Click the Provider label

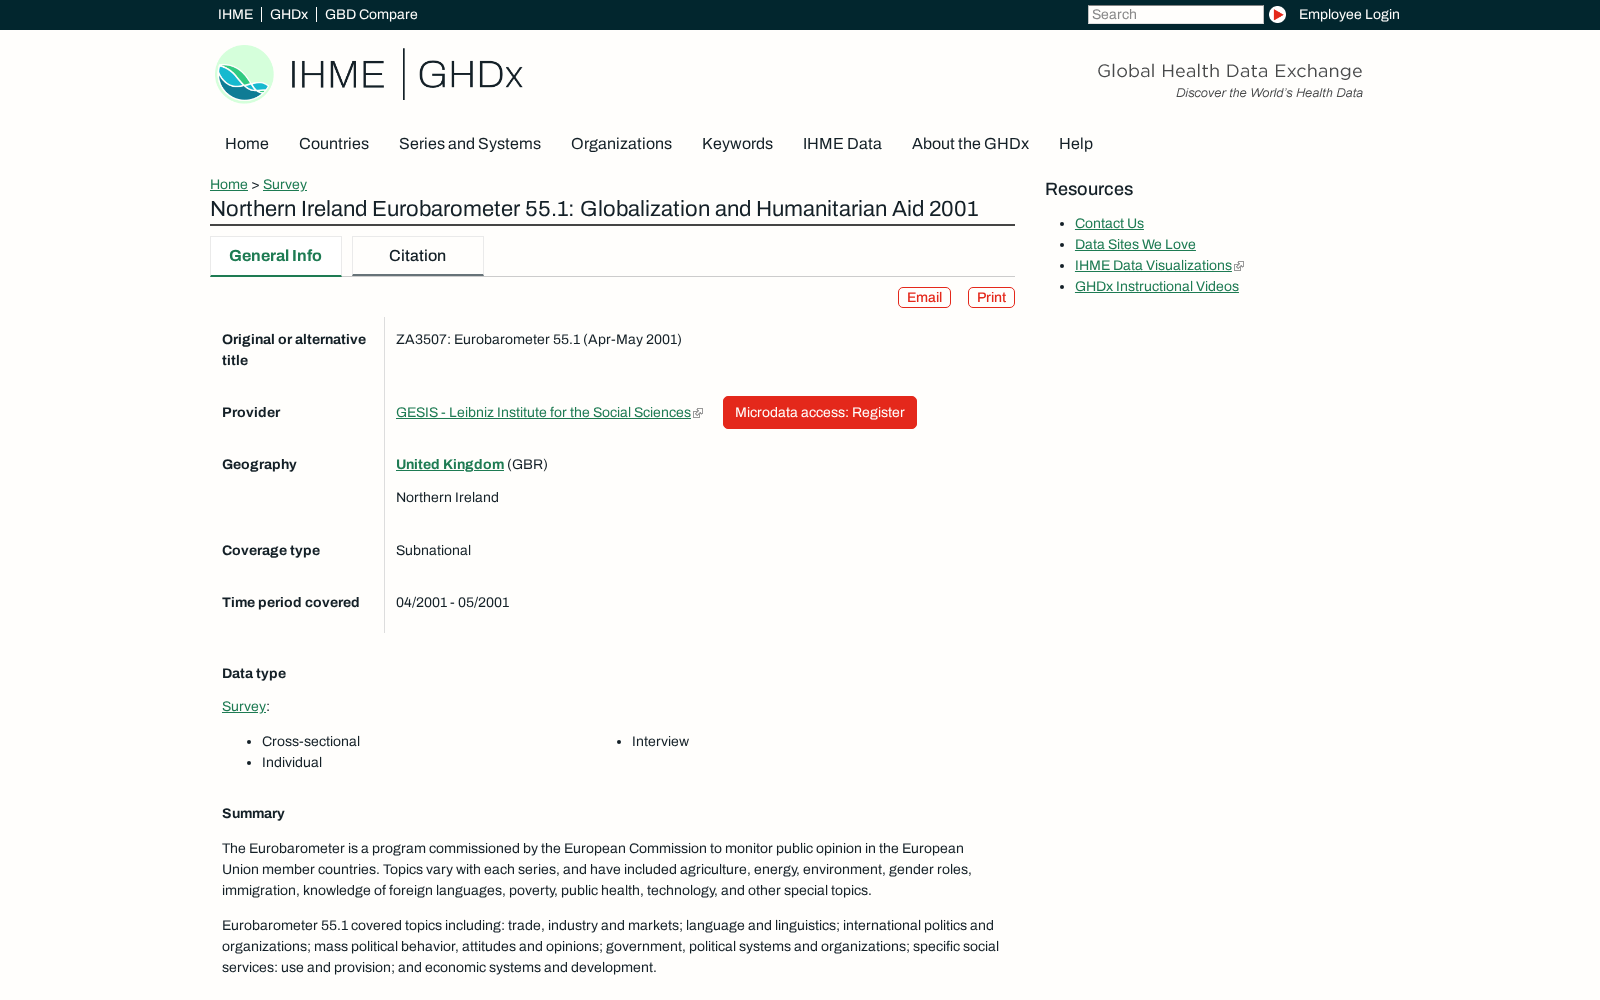(251, 412)
